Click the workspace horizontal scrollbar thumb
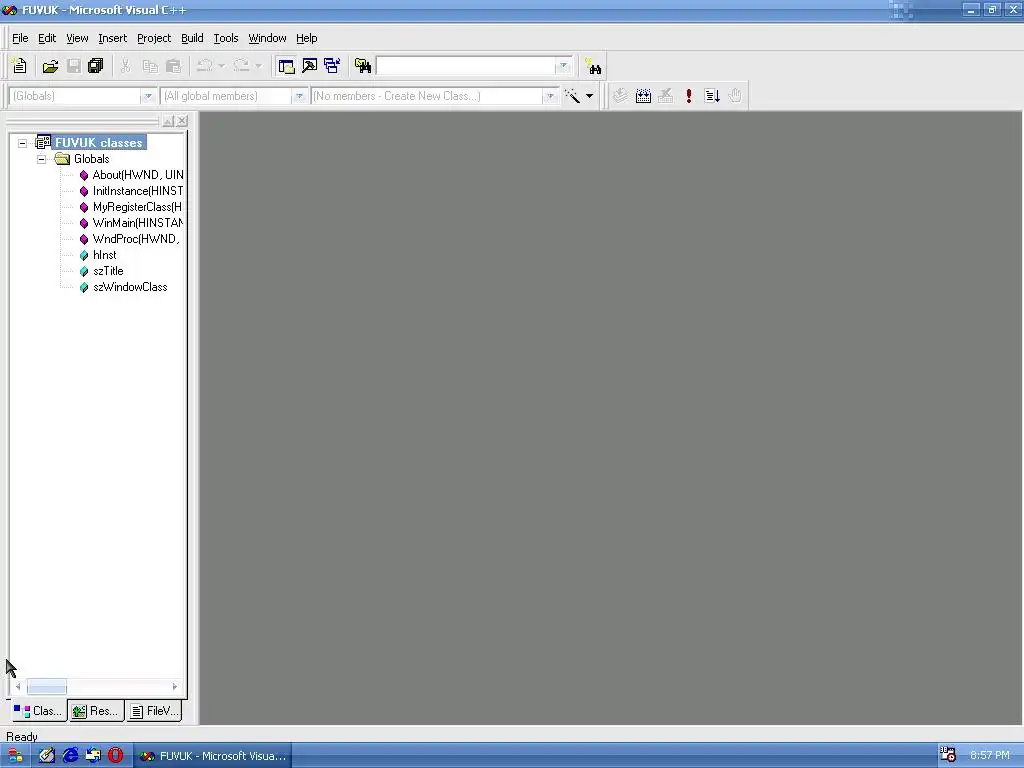The image size is (1024, 768). click(x=46, y=687)
